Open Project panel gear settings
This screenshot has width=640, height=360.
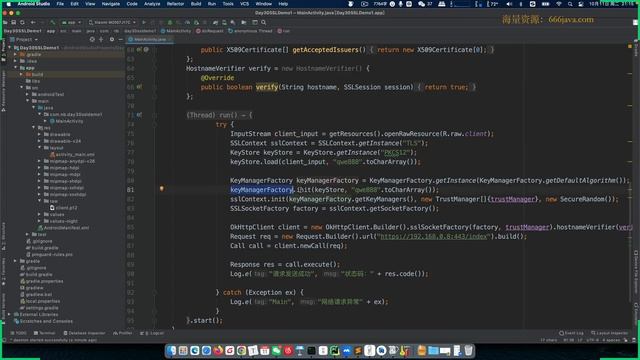[111, 39]
